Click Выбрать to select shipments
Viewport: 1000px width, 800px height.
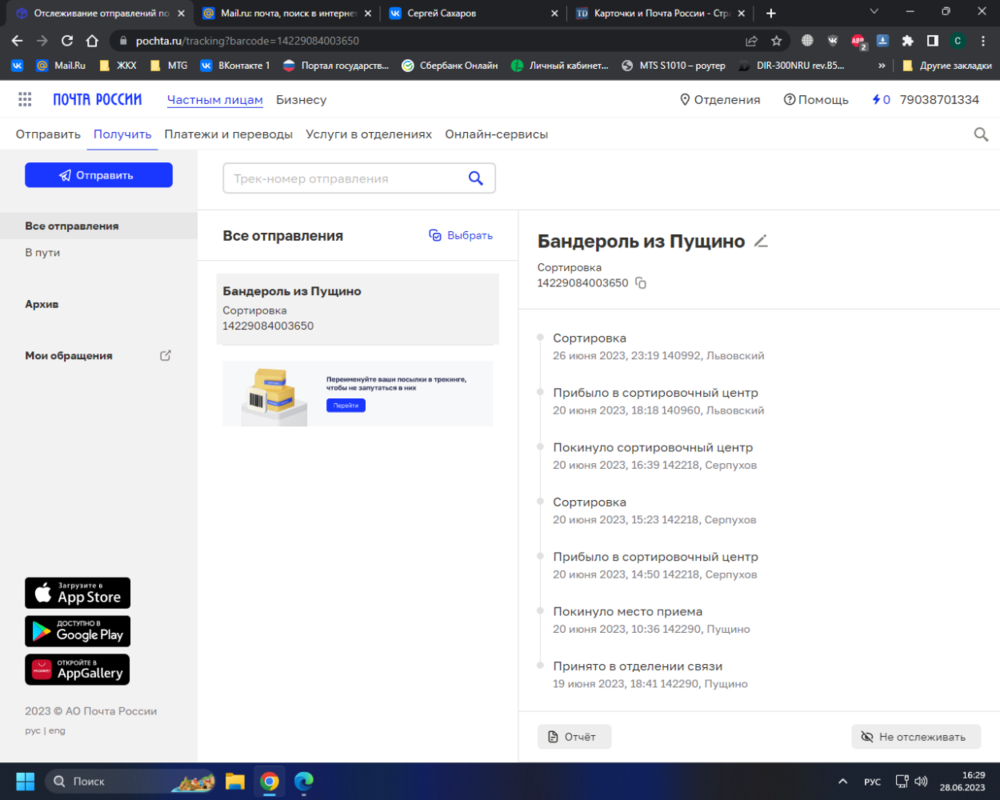(x=461, y=236)
